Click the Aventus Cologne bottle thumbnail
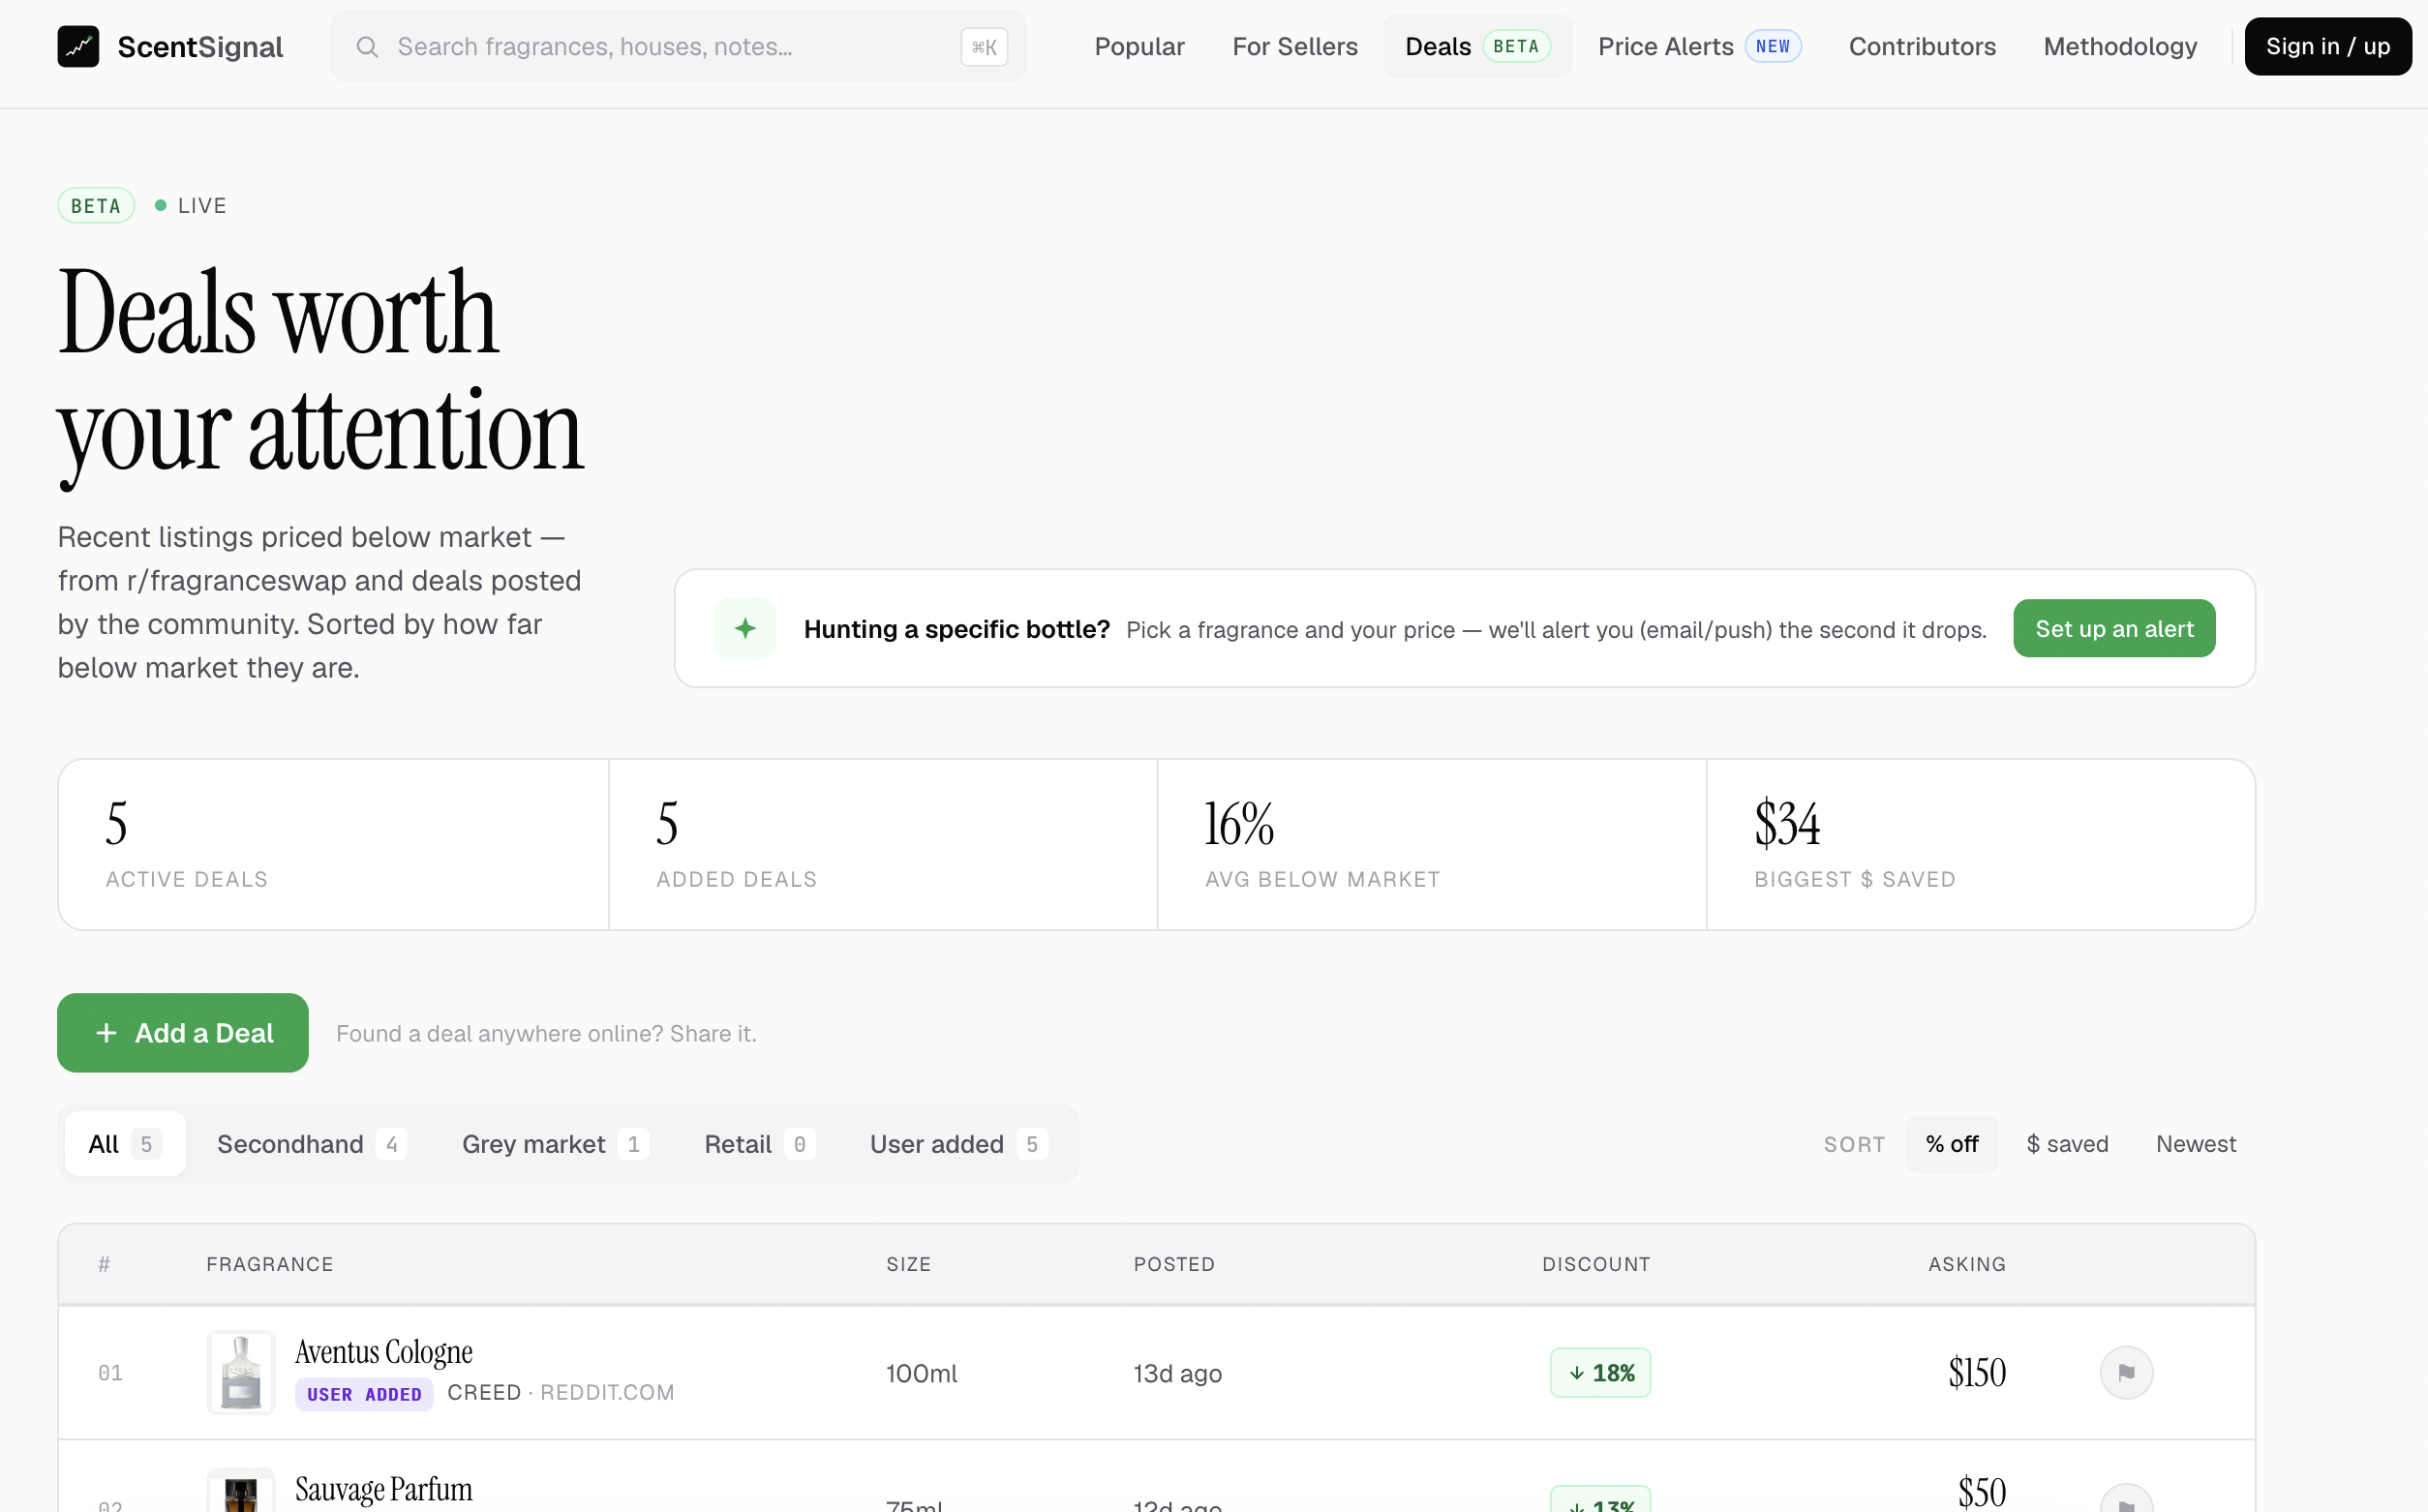The height and width of the screenshot is (1512, 2428). [x=241, y=1372]
